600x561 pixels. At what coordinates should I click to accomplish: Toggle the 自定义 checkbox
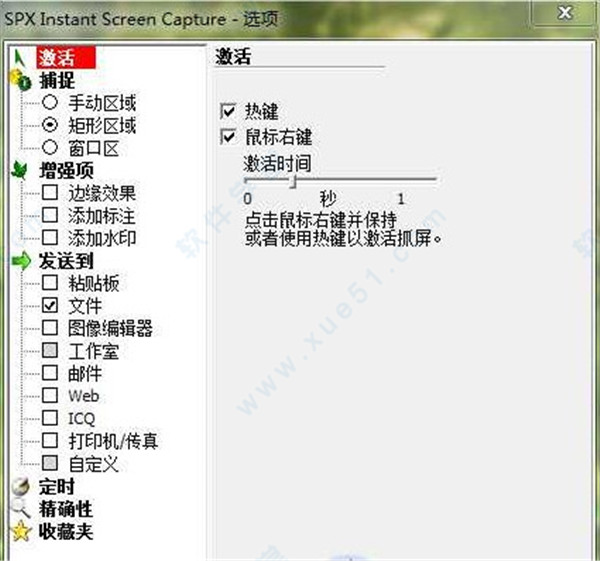(x=50, y=463)
